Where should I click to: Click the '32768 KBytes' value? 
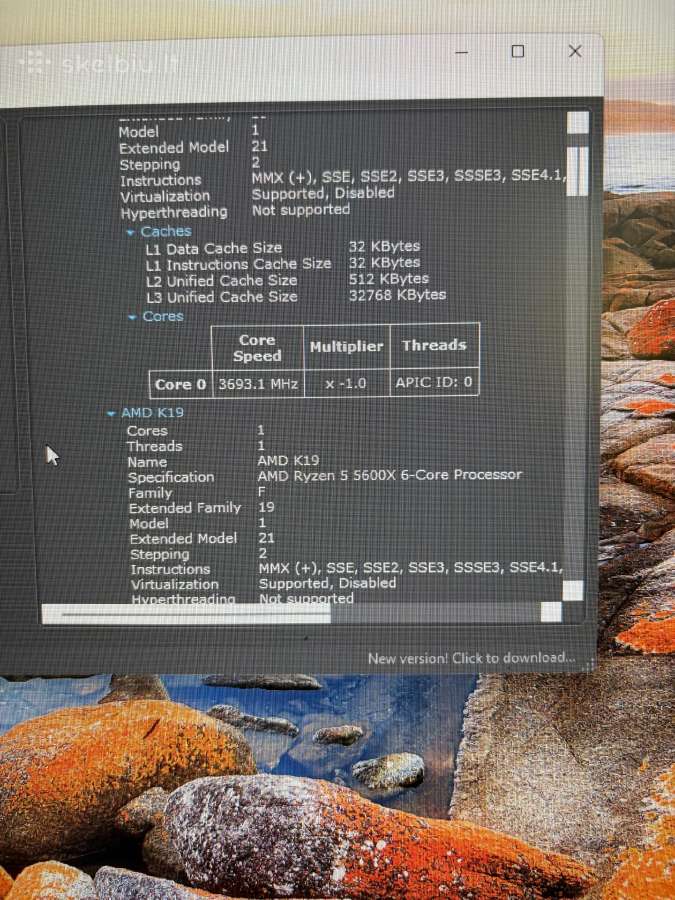pos(397,295)
